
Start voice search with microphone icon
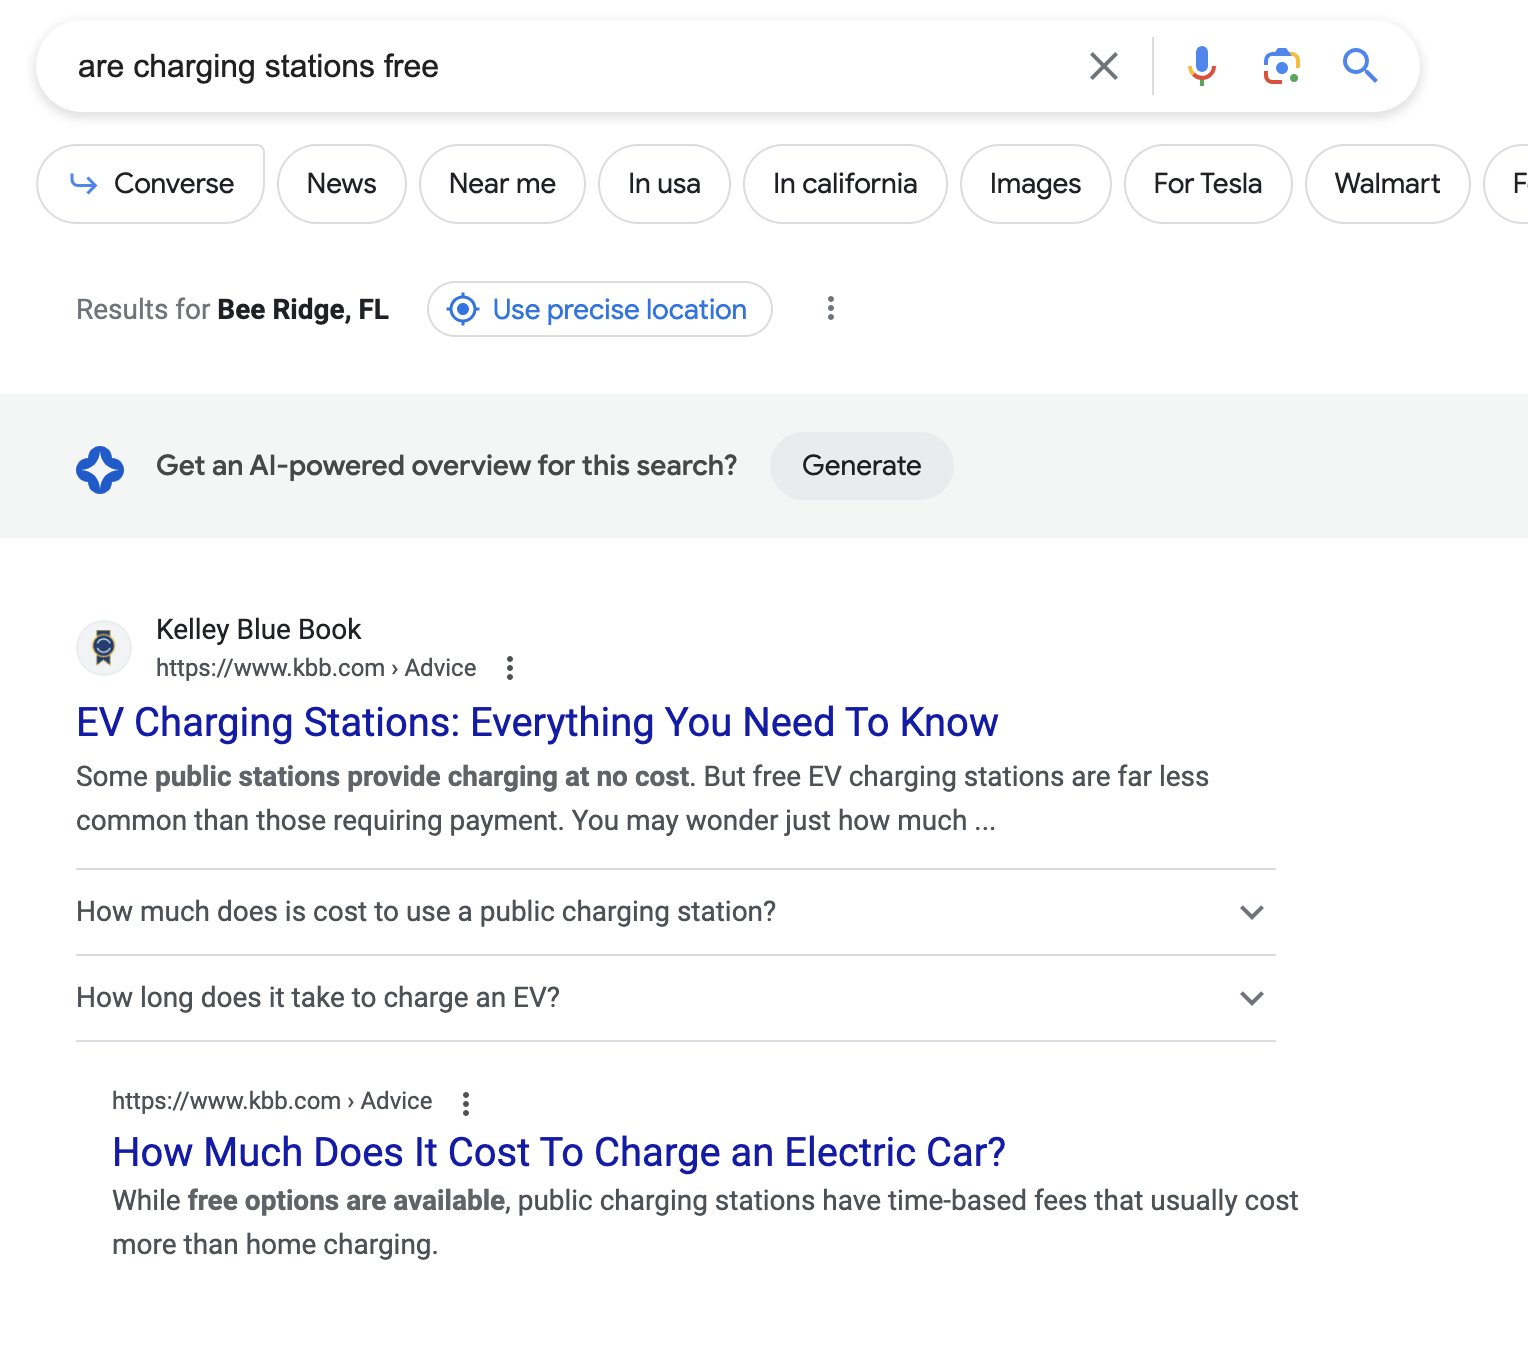coord(1201,66)
